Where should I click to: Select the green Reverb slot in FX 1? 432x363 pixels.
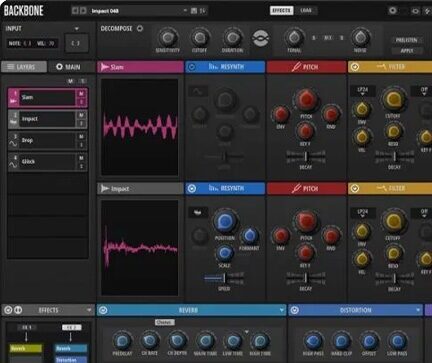(x=26, y=349)
